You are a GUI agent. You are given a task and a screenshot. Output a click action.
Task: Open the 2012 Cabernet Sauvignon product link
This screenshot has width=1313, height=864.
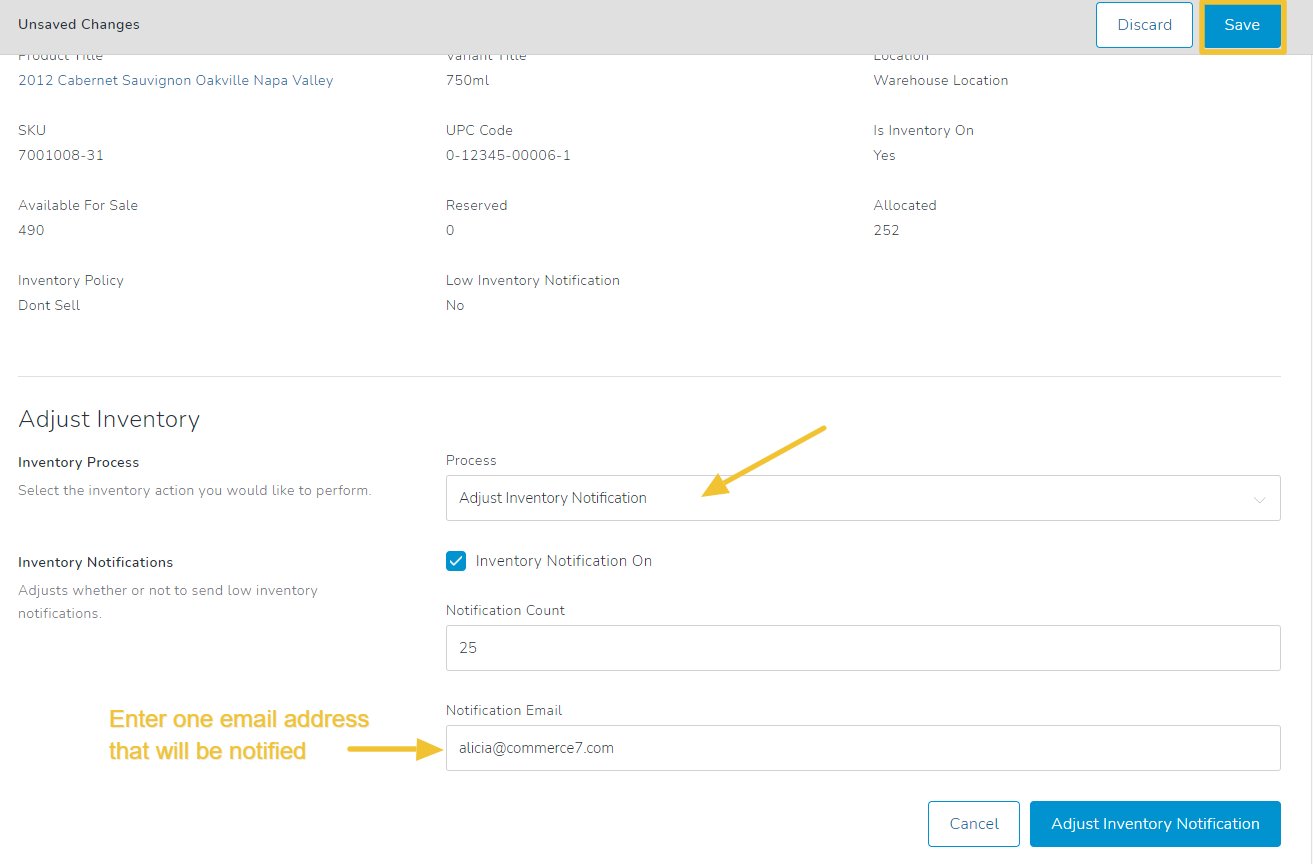(x=176, y=80)
